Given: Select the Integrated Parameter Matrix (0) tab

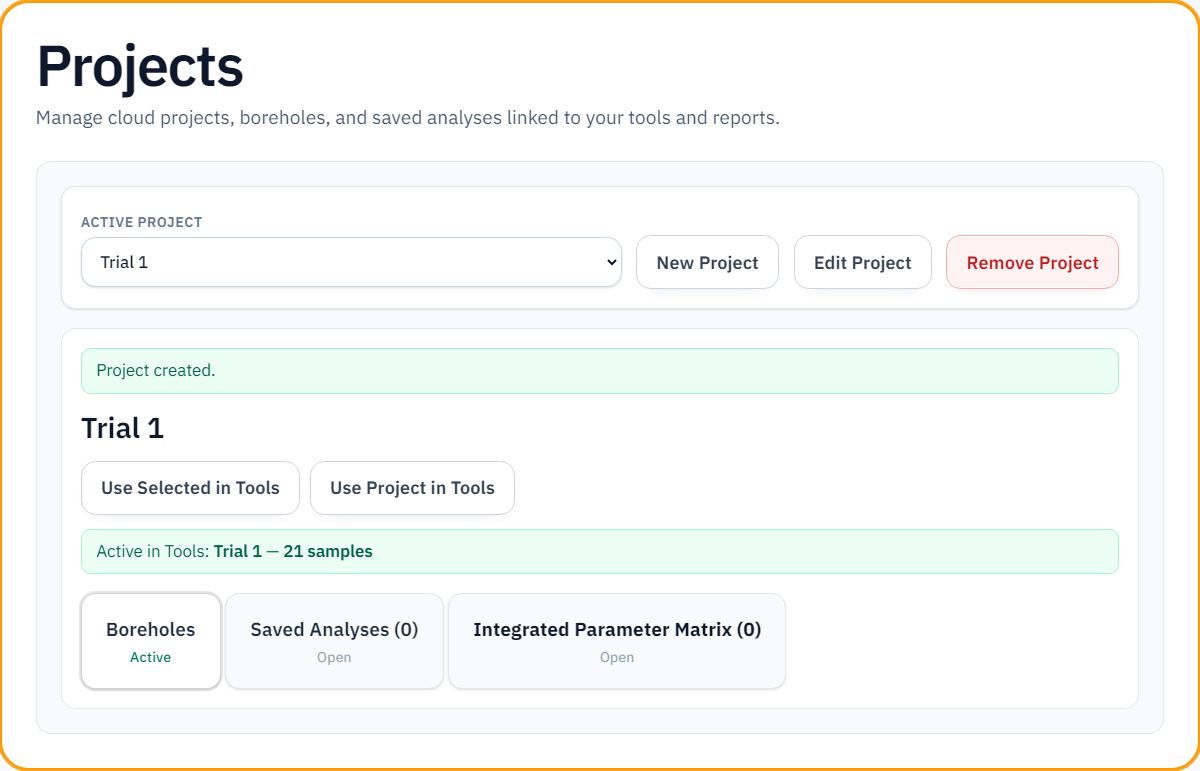Looking at the screenshot, I should pyautogui.click(x=617, y=640).
